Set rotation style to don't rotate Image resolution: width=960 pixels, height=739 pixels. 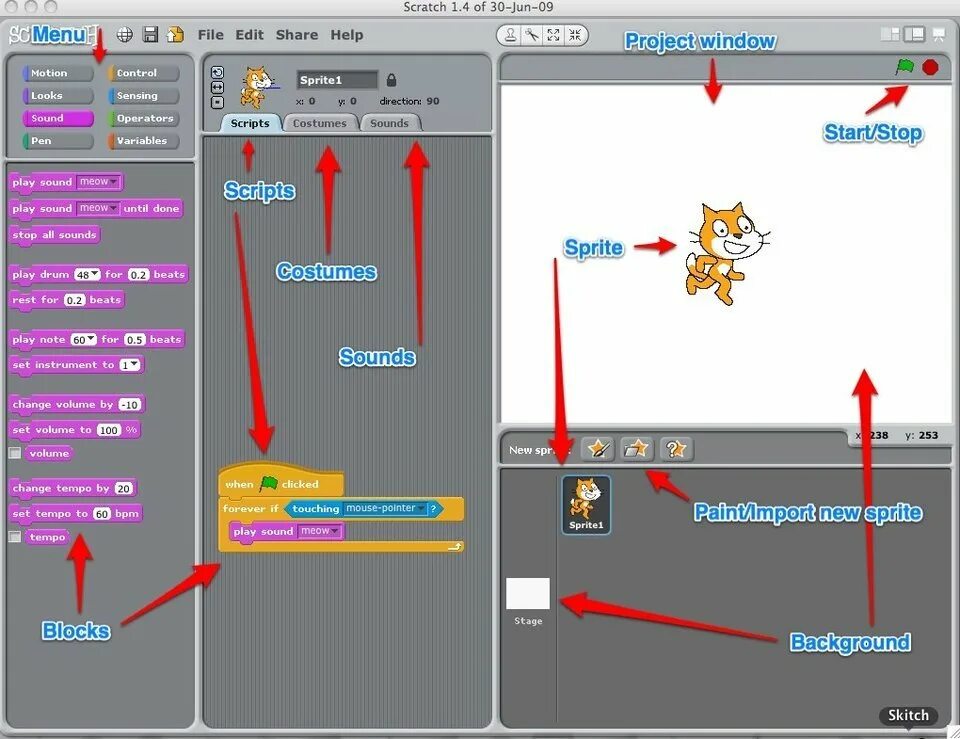[217, 102]
